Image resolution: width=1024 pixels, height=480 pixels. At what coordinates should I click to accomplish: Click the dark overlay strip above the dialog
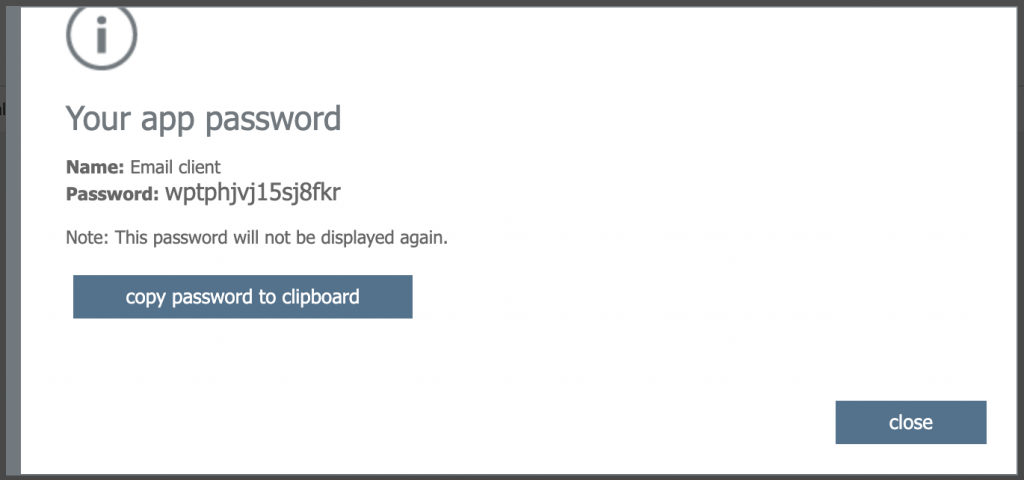tap(512, 3)
